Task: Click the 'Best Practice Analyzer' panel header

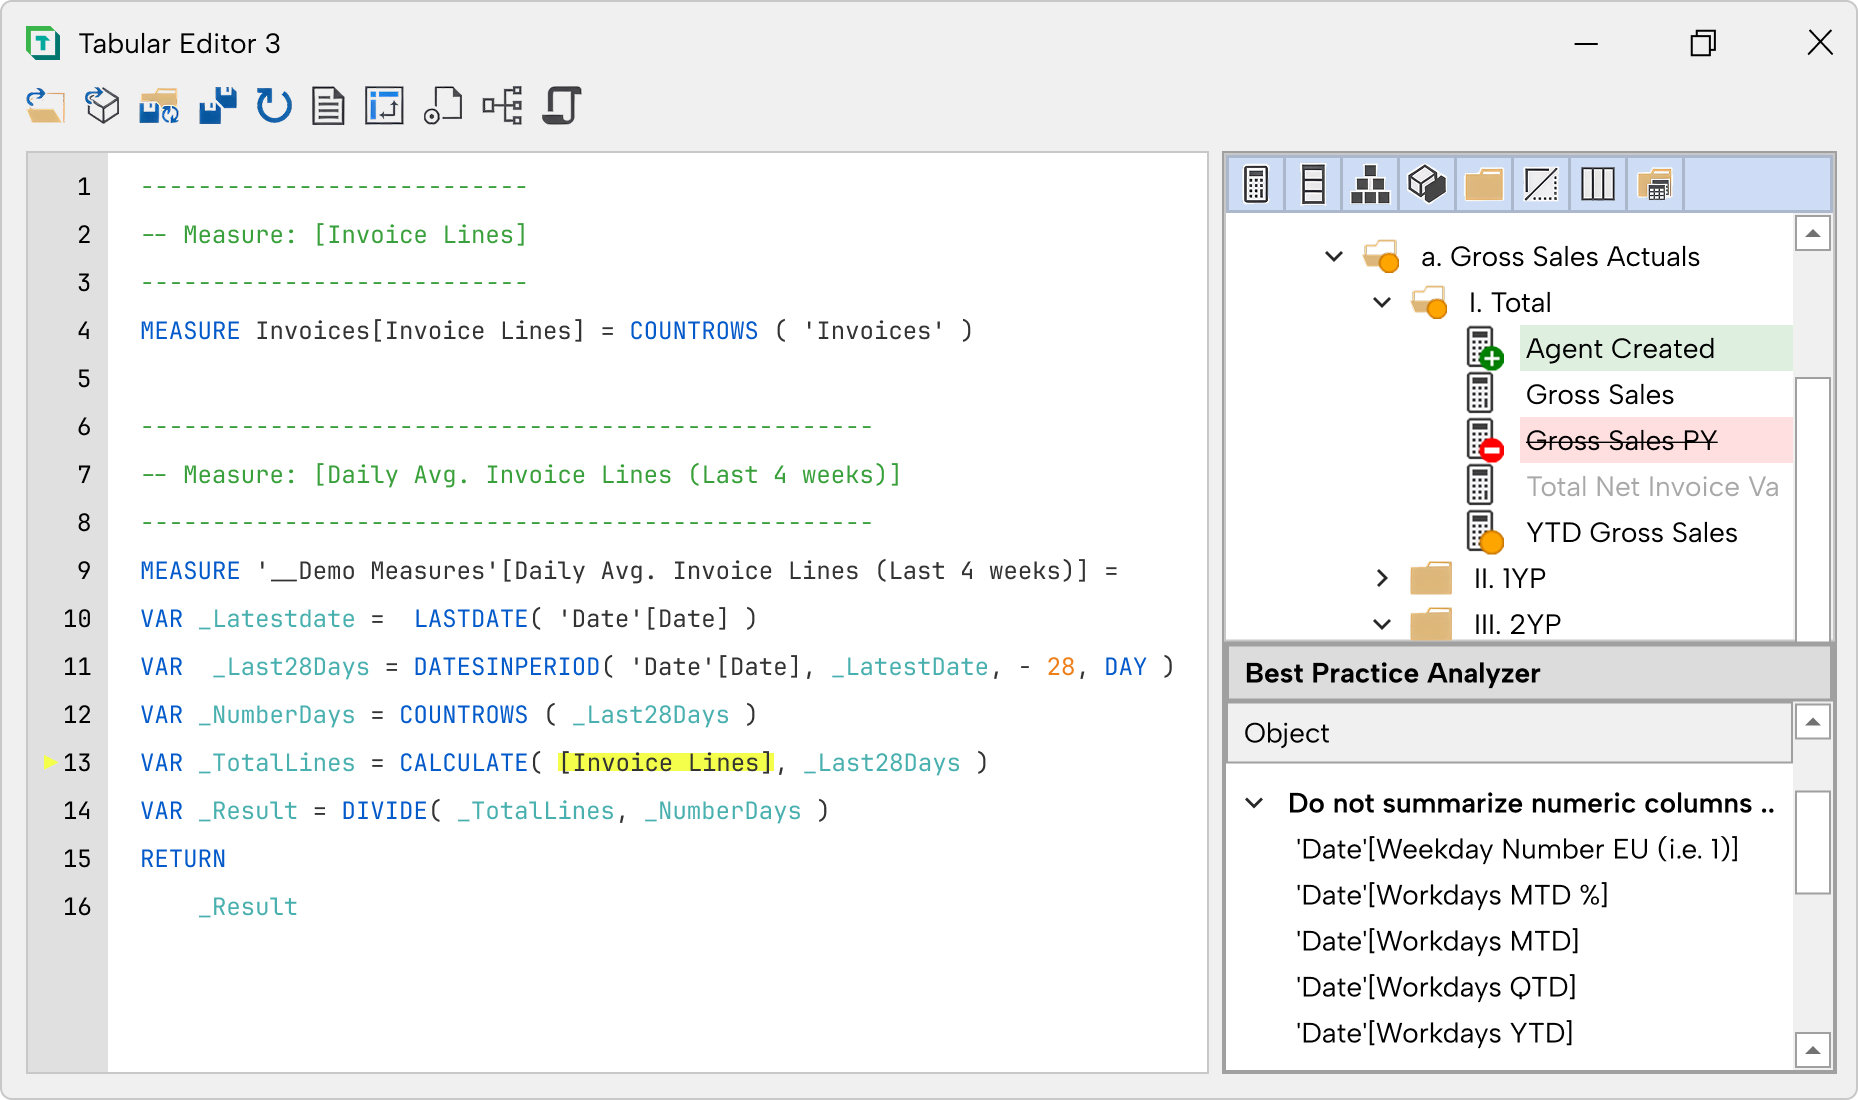Action: pyautogui.click(x=1529, y=673)
